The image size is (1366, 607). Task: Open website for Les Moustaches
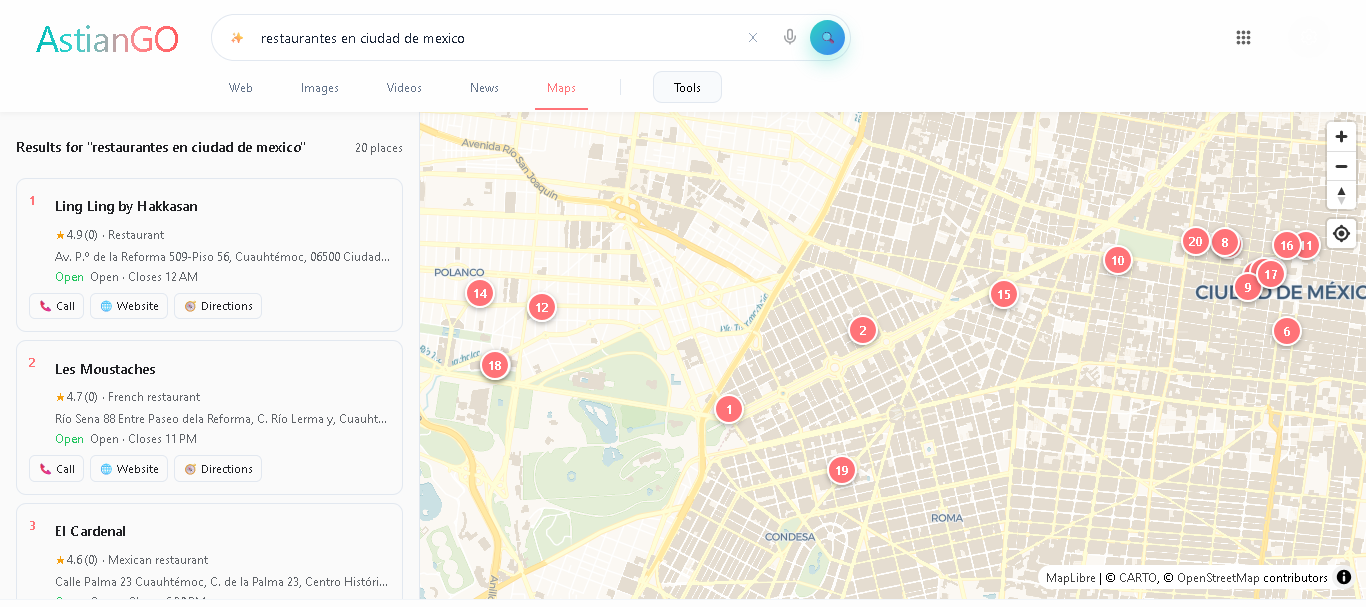coord(129,469)
